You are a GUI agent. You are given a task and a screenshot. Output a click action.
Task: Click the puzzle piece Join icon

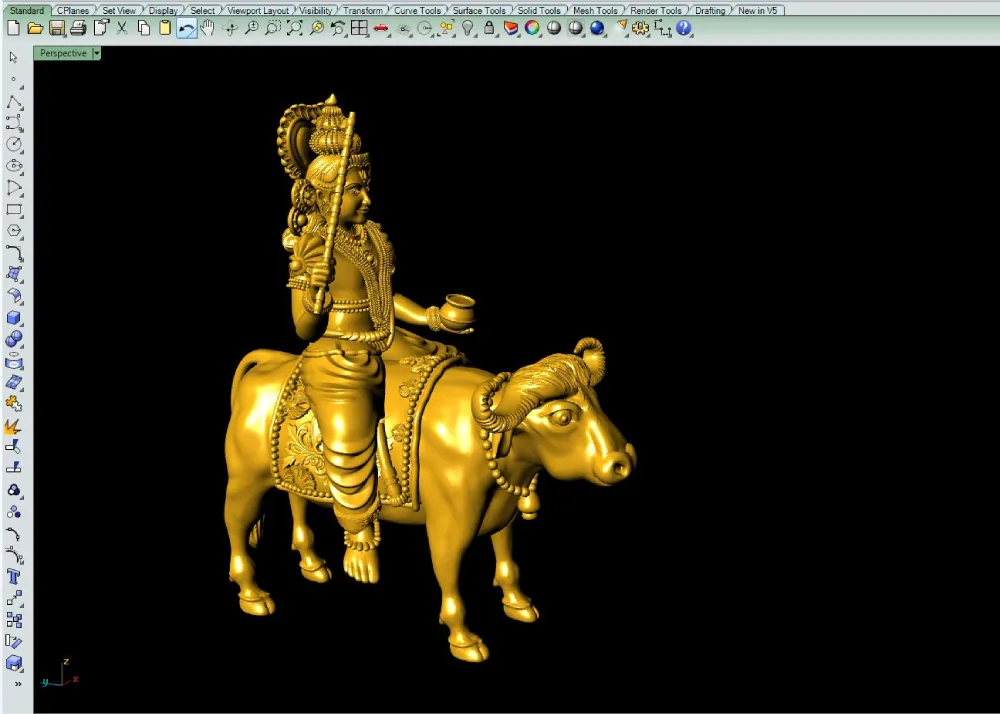(x=14, y=404)
